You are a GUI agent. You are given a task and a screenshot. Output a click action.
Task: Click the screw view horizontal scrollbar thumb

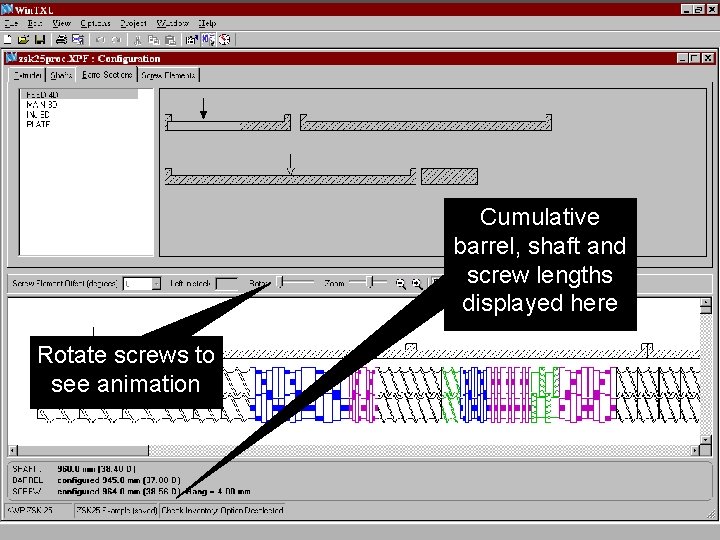click(83, 451)
